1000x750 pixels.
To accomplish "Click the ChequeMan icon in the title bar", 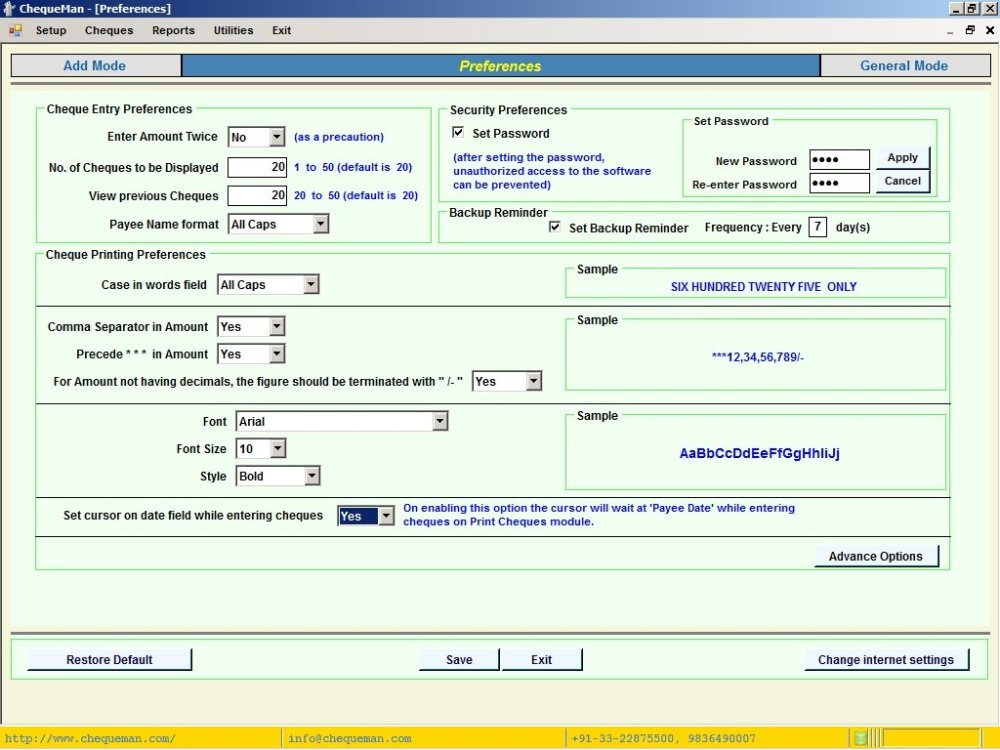I will point(8,8).
